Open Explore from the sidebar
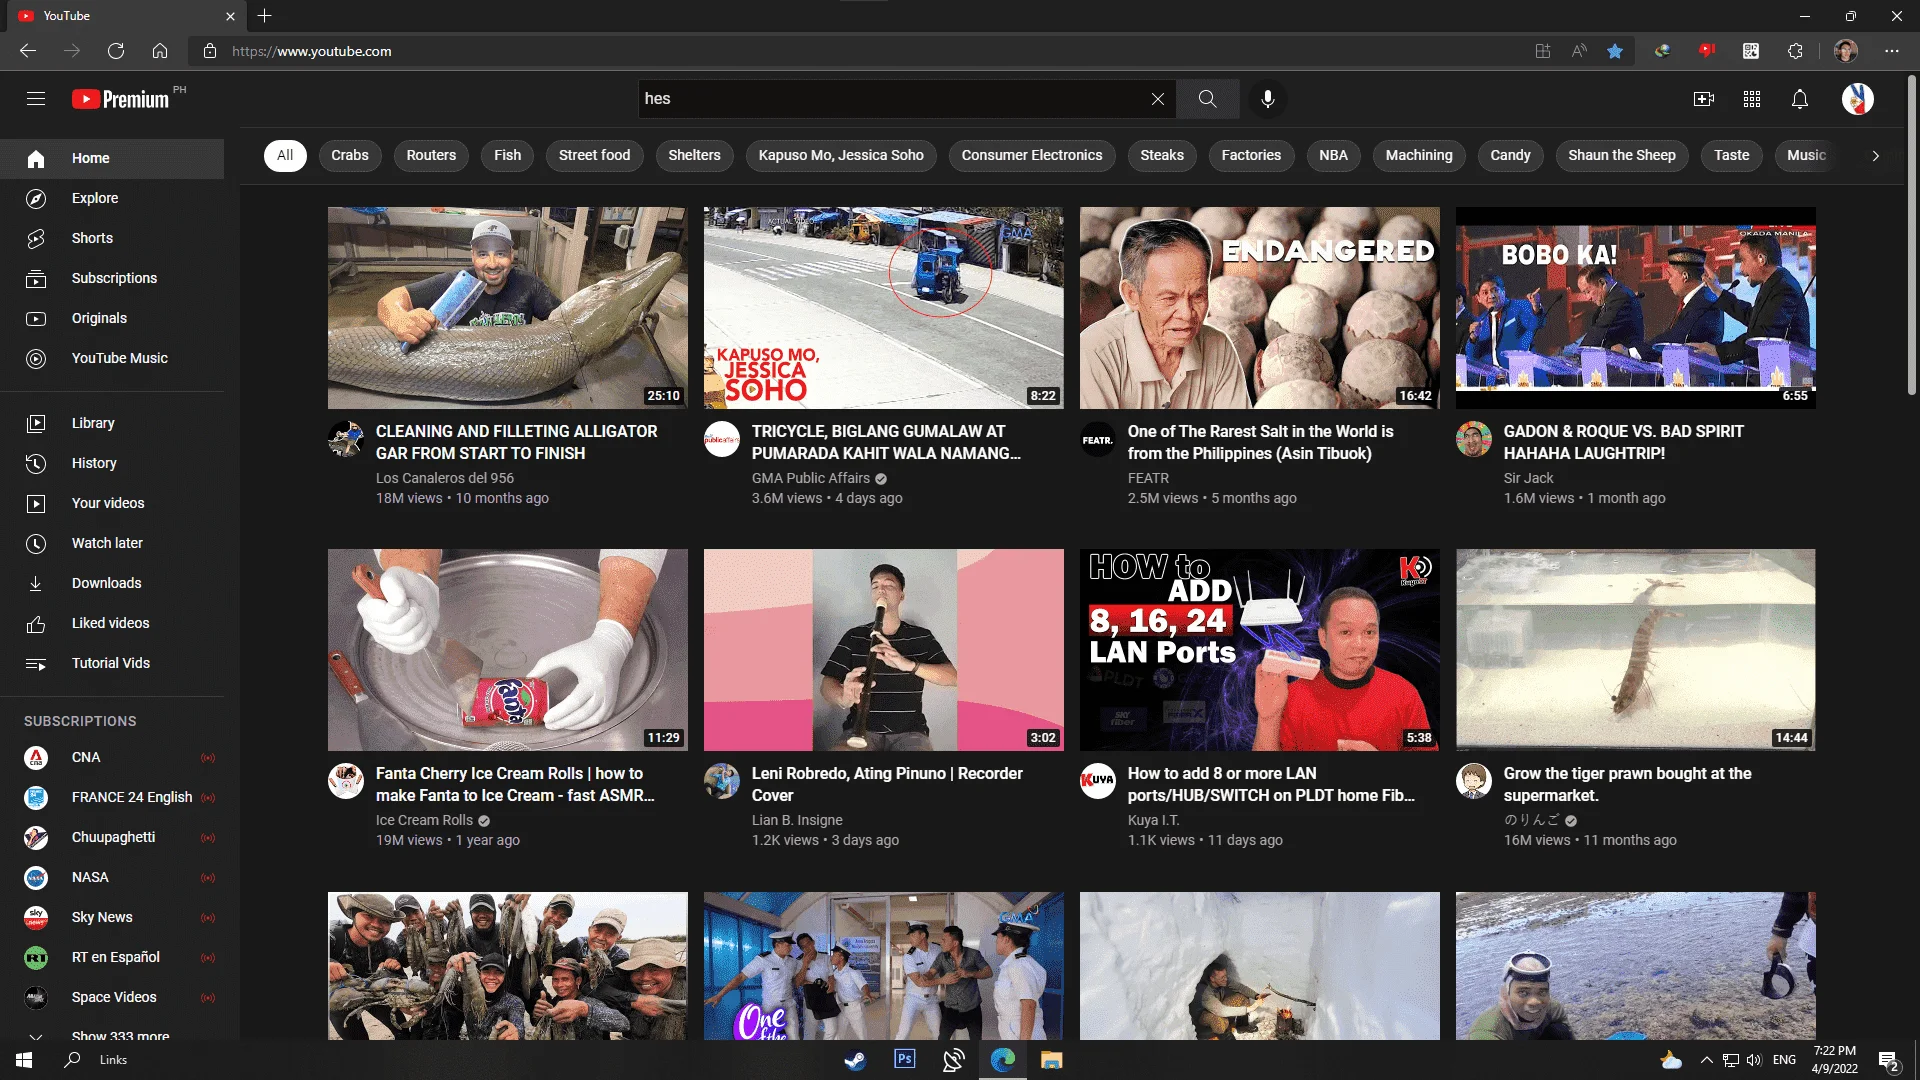This screenshot has height=1080, width=1920. coord(112,198)
